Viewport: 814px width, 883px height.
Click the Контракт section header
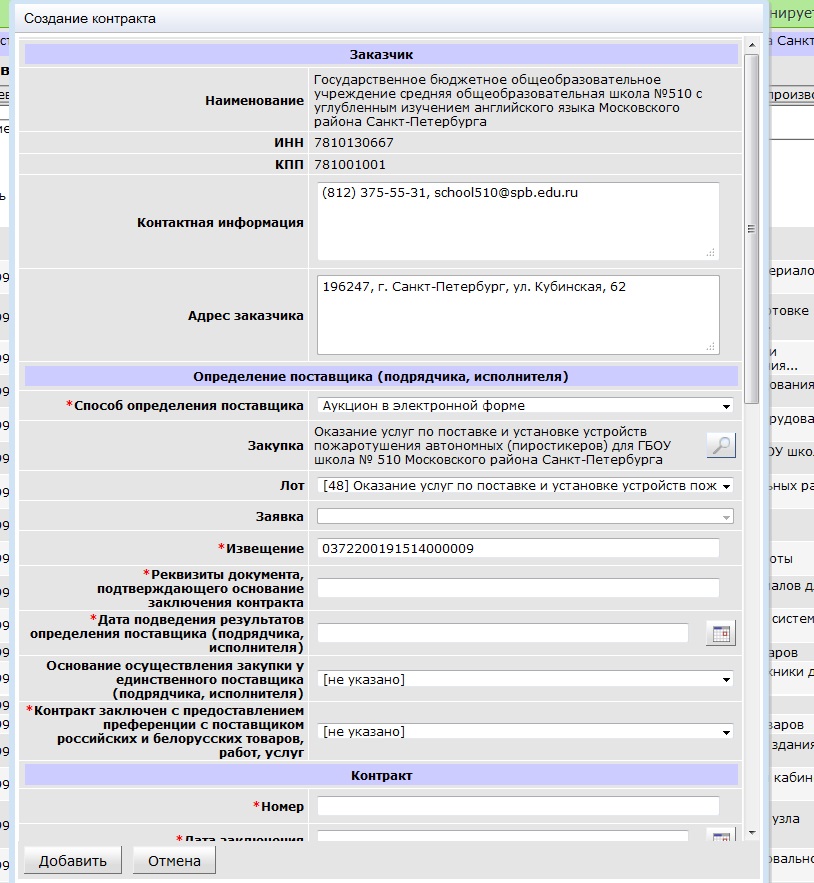coord(381,775)
